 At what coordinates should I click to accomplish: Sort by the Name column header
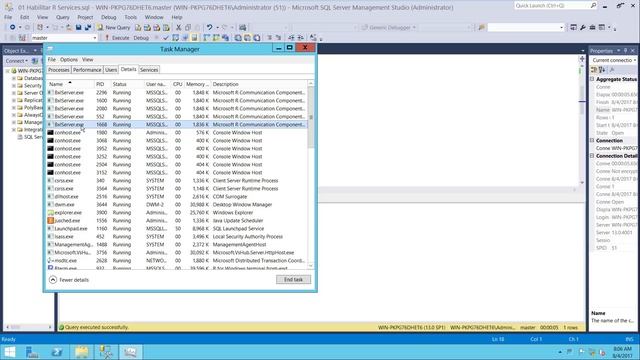pos(70,84)
